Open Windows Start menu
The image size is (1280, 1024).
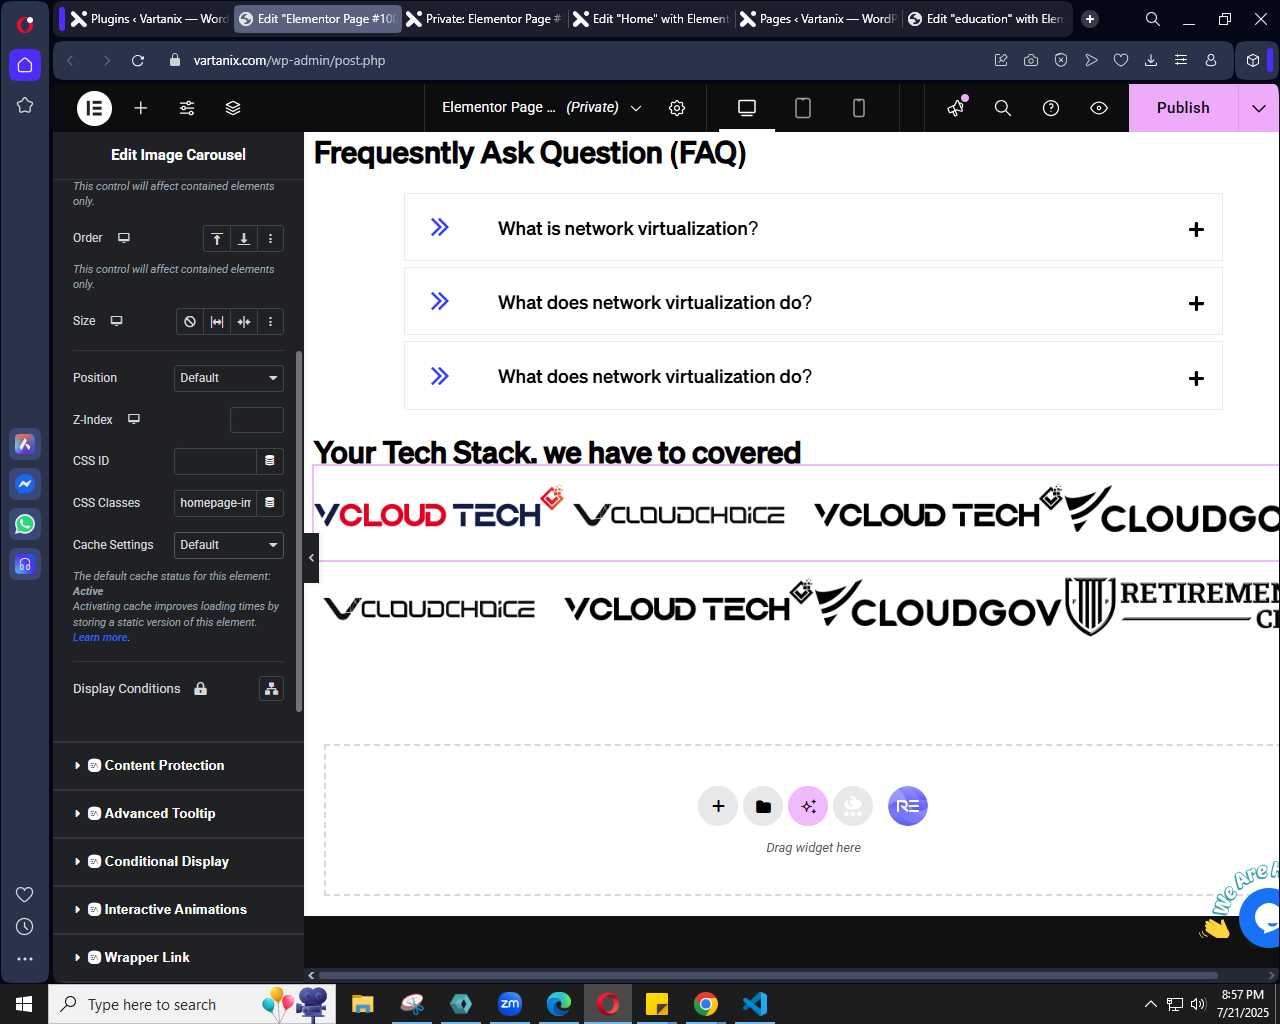[x=24, y=1004]
